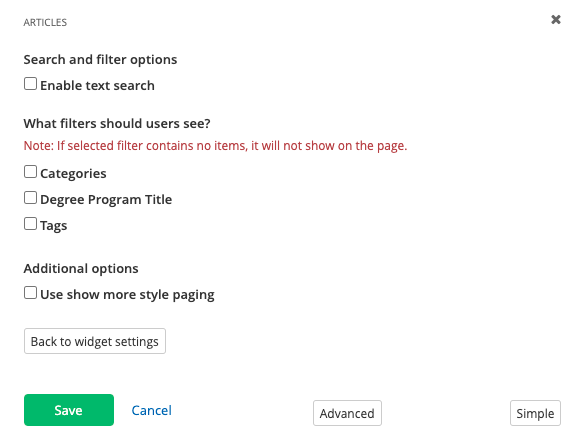
Task: Select 'What filters should users see?' heading
Action: [117, 124]
